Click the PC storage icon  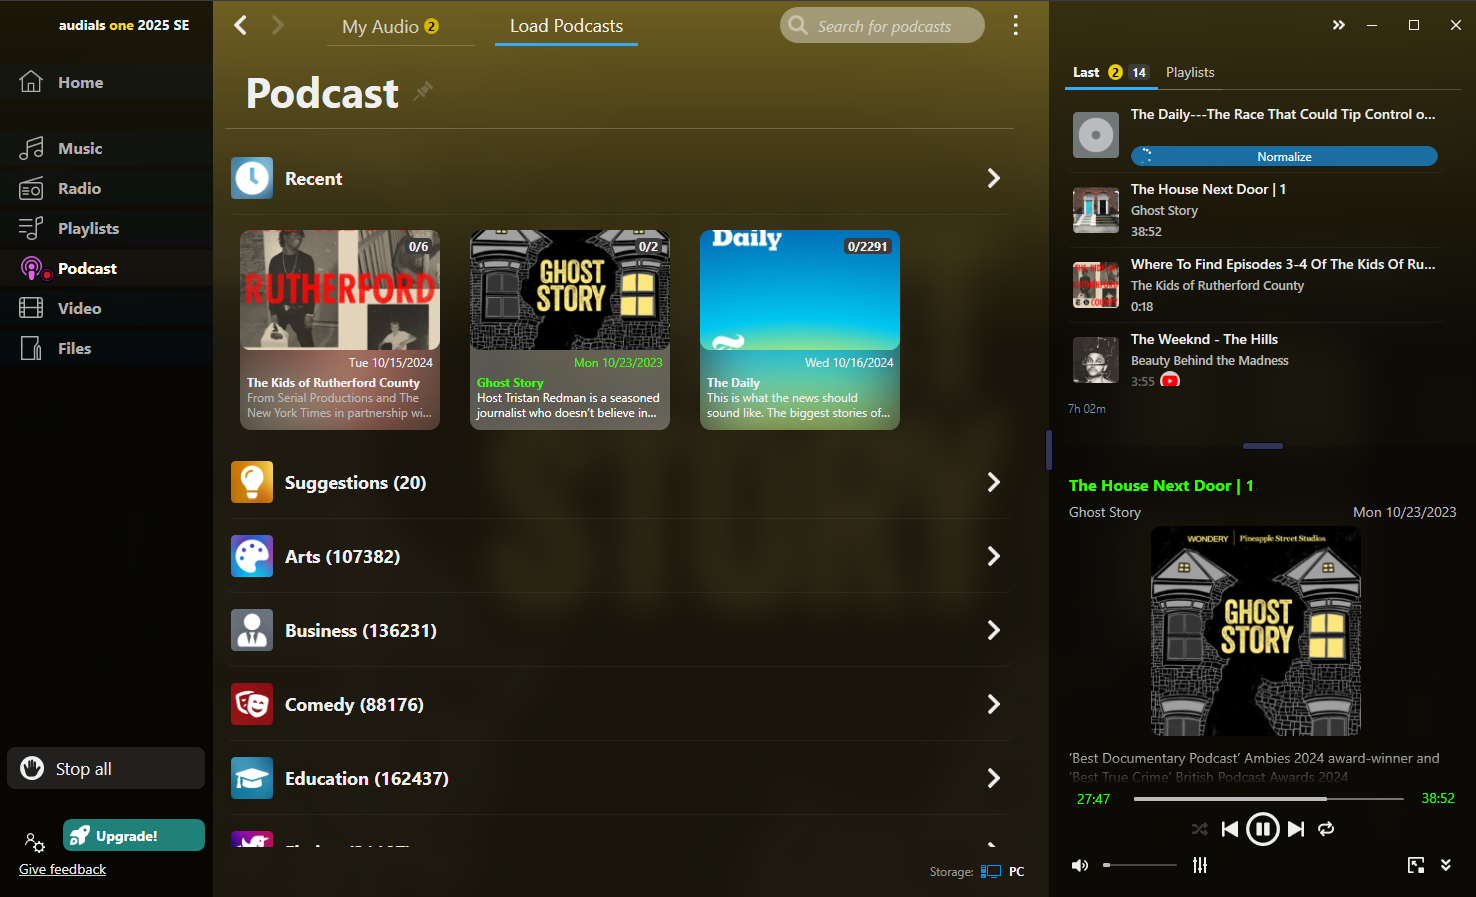click(991, 871)
